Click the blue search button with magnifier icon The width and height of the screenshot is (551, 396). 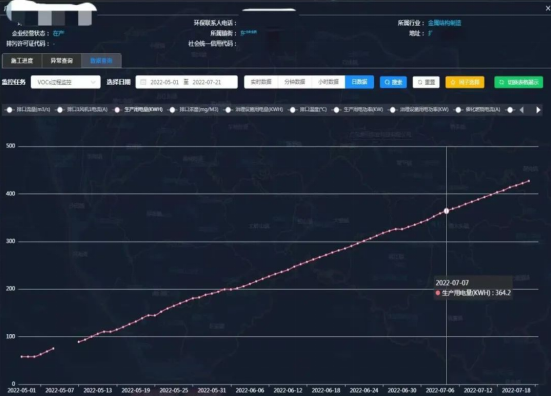(393, 82)
